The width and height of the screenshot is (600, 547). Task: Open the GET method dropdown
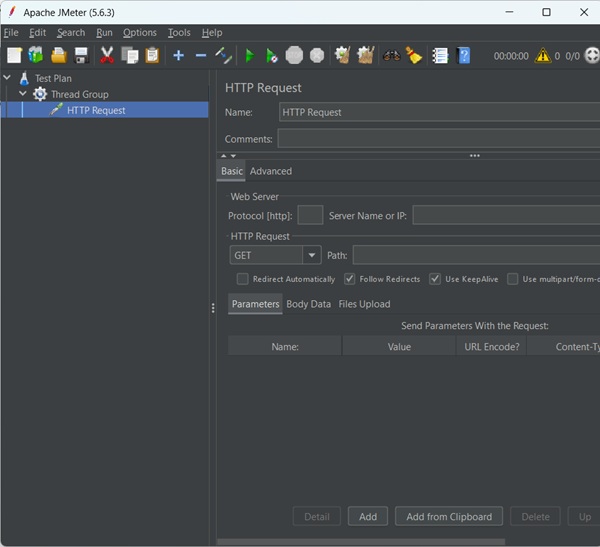[x=312, y=255]
